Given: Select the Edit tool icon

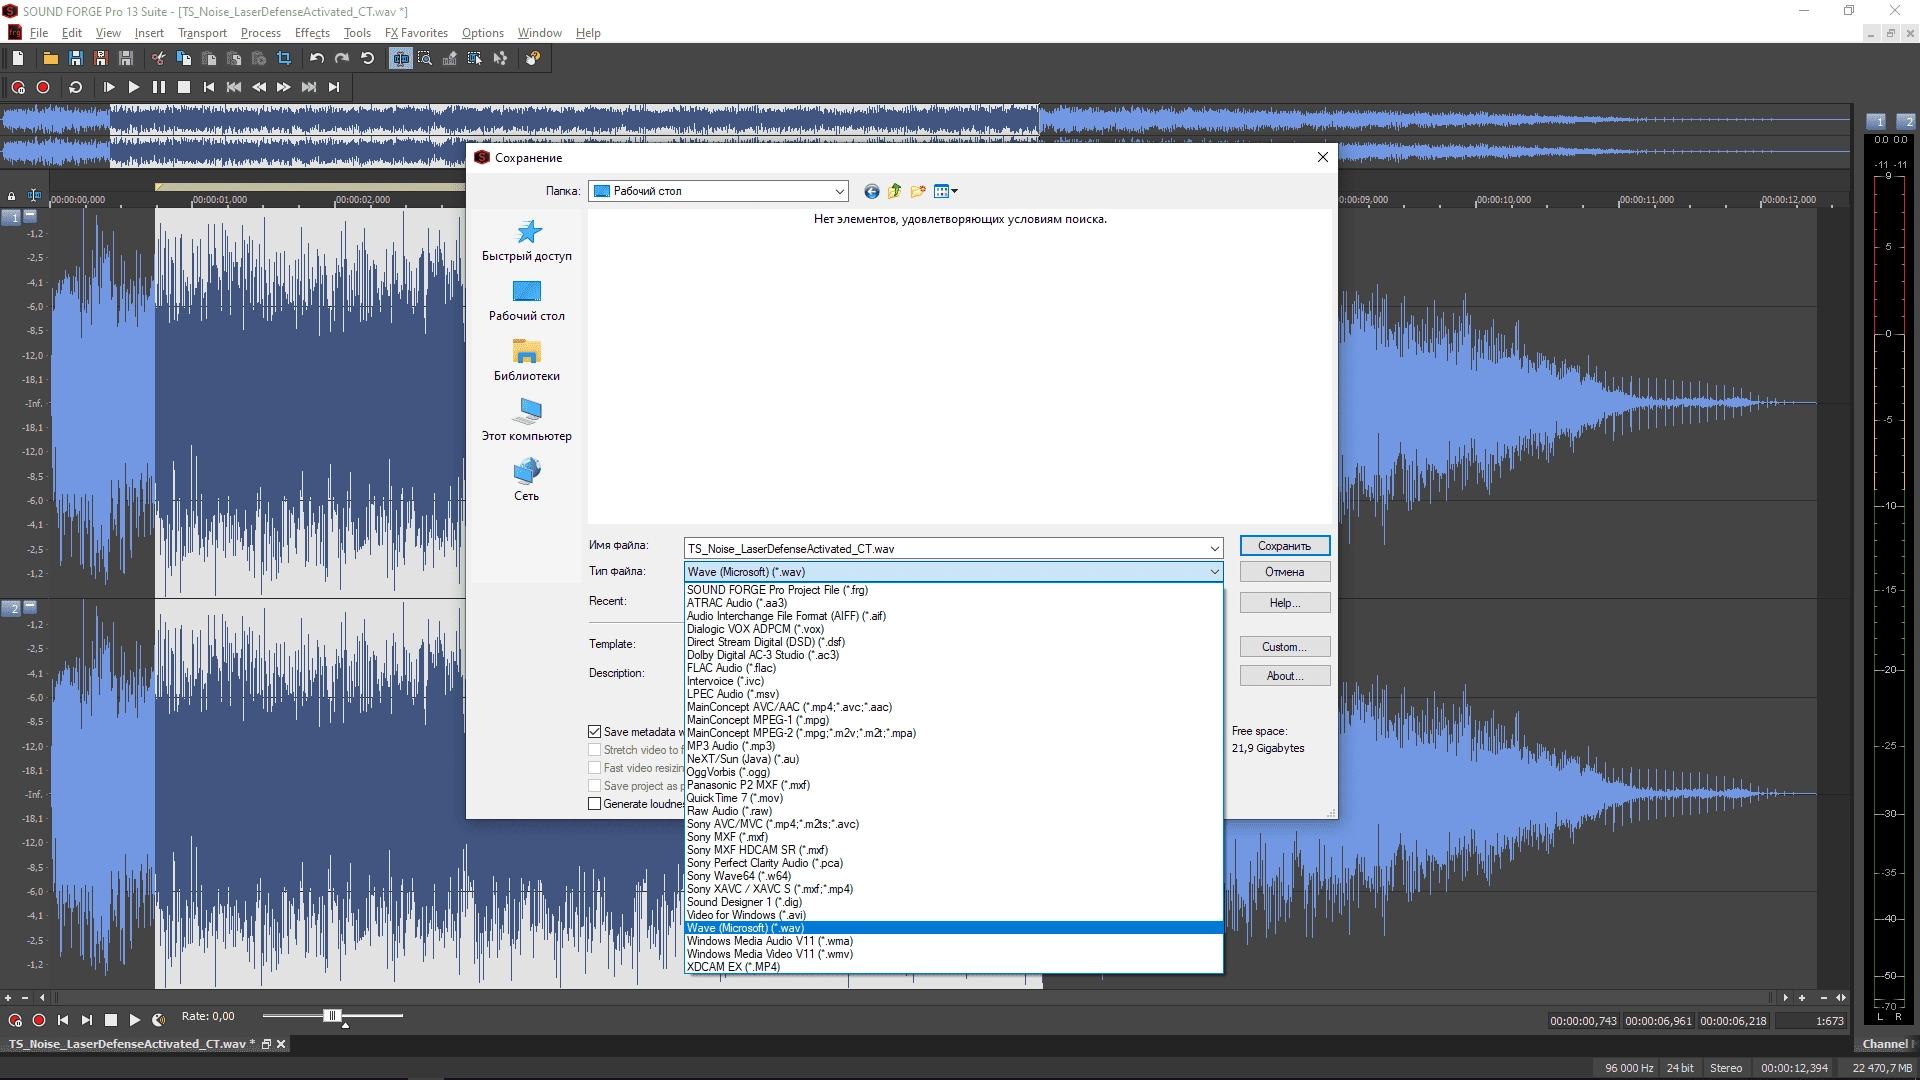Looking at the screenshot, I should click(400, 59).
